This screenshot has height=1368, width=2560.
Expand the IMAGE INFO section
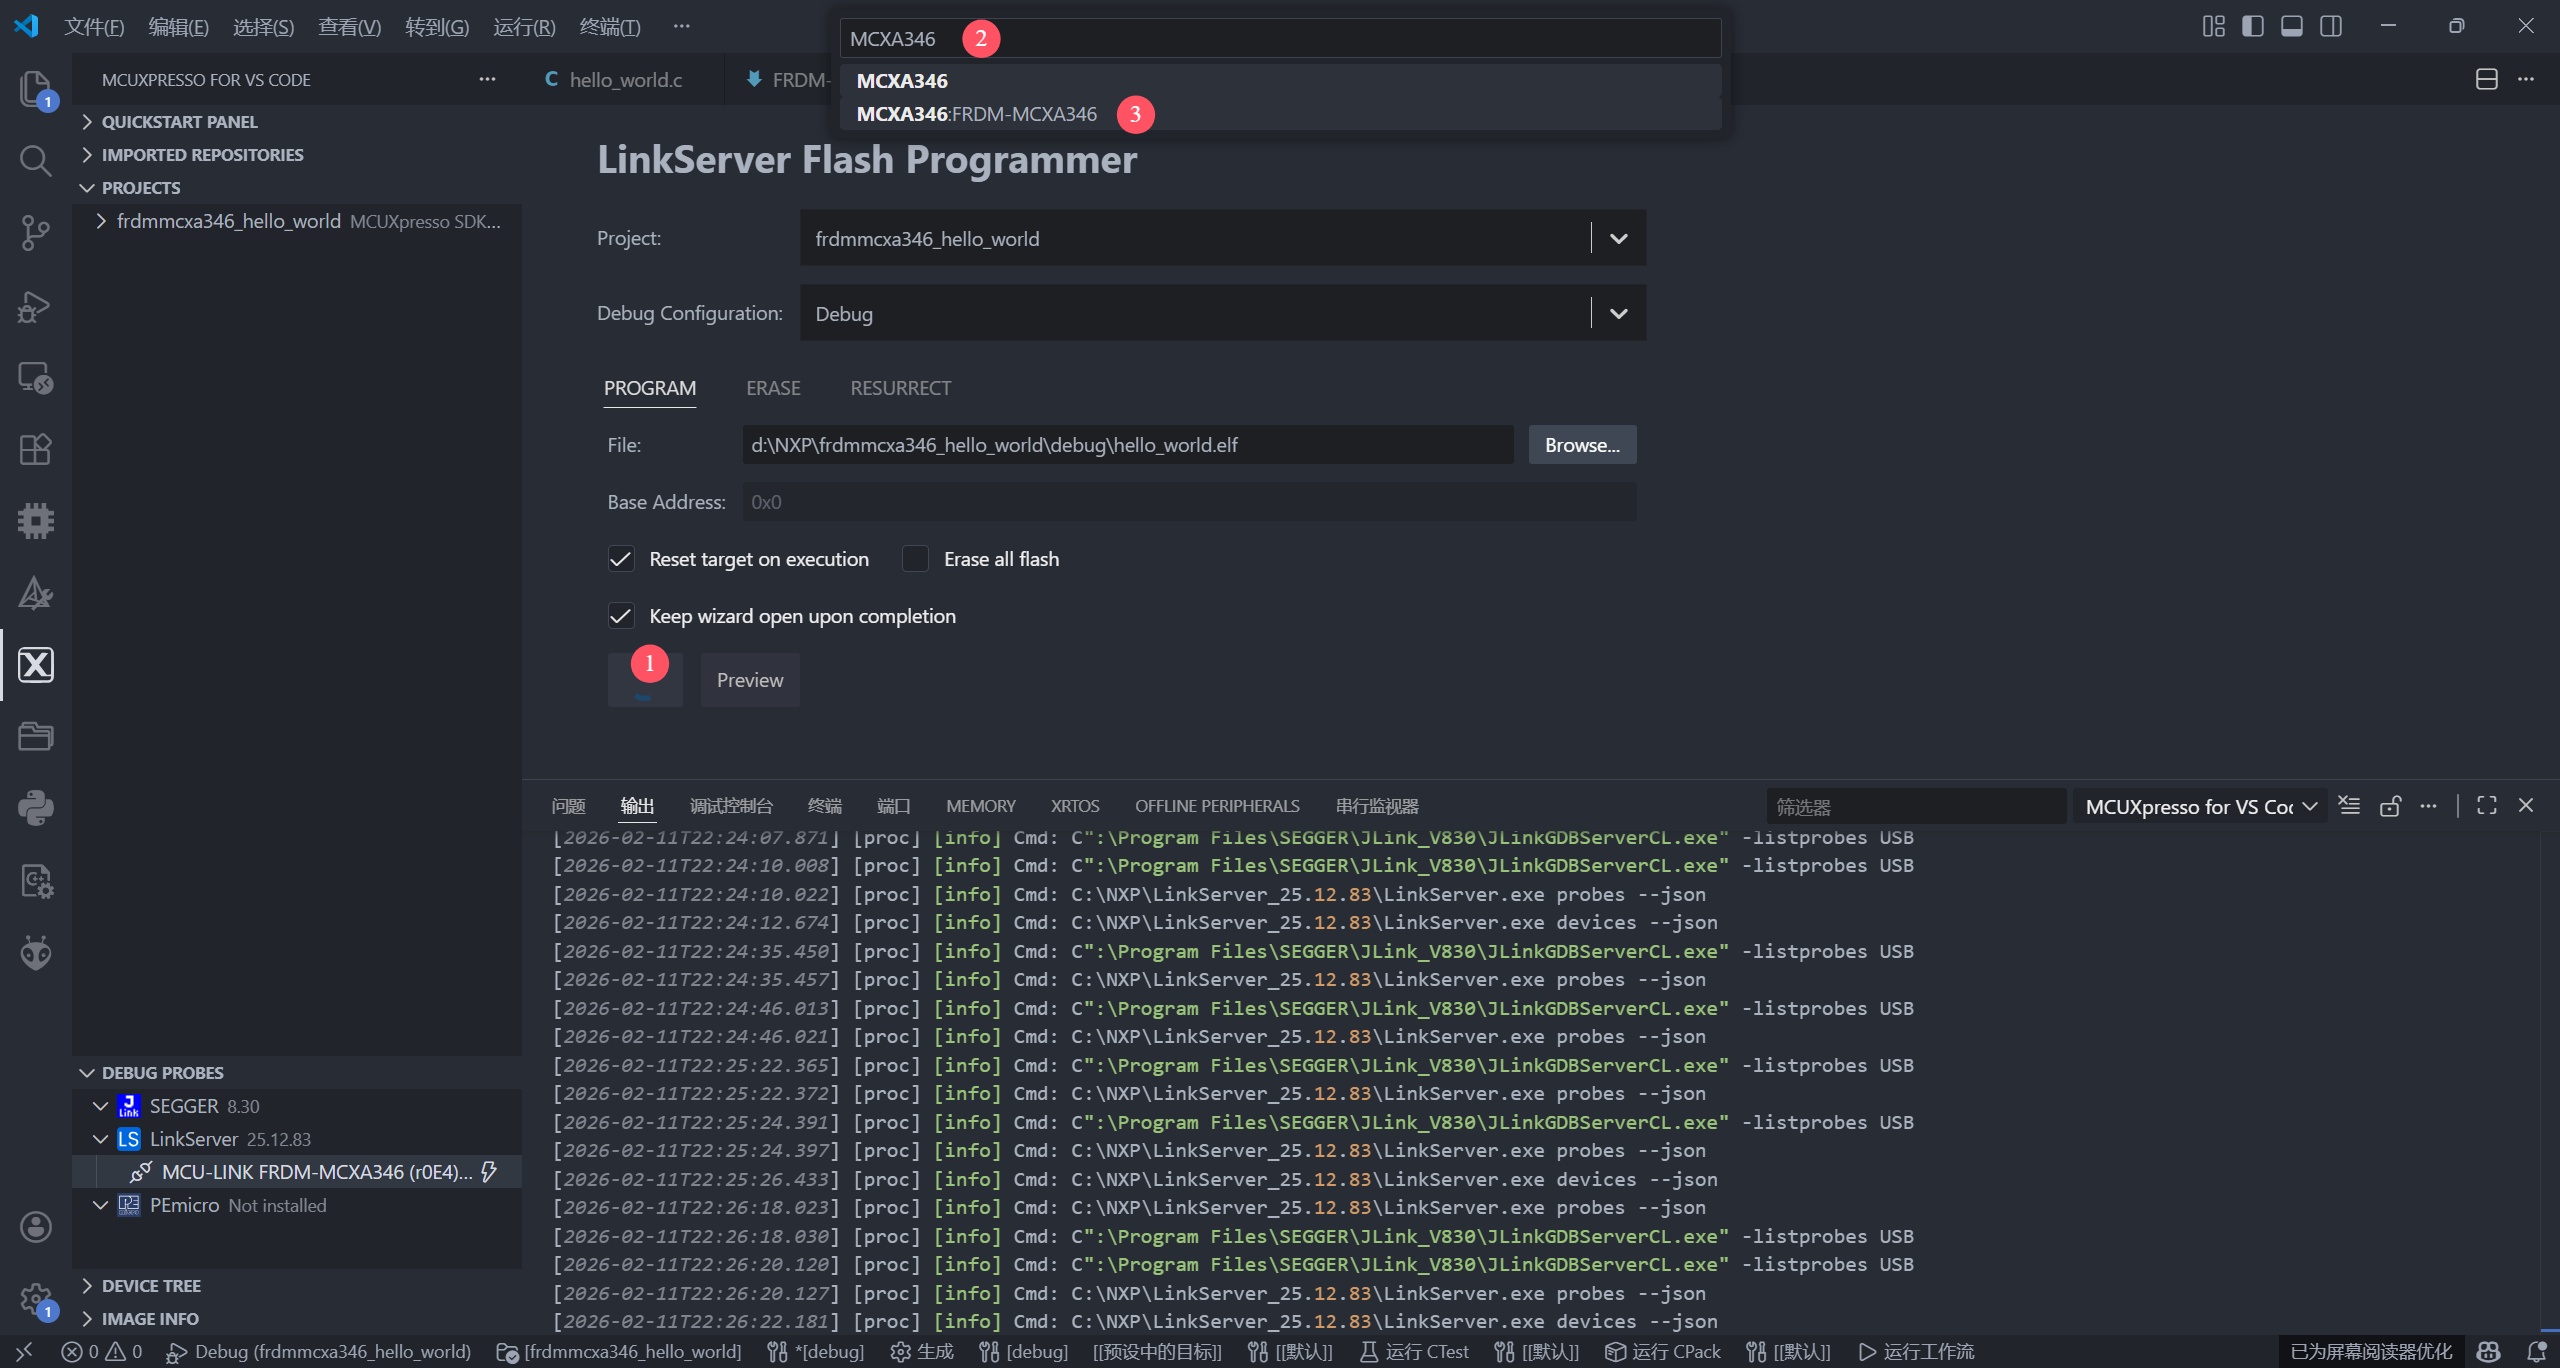click(x=150, y=1319)
